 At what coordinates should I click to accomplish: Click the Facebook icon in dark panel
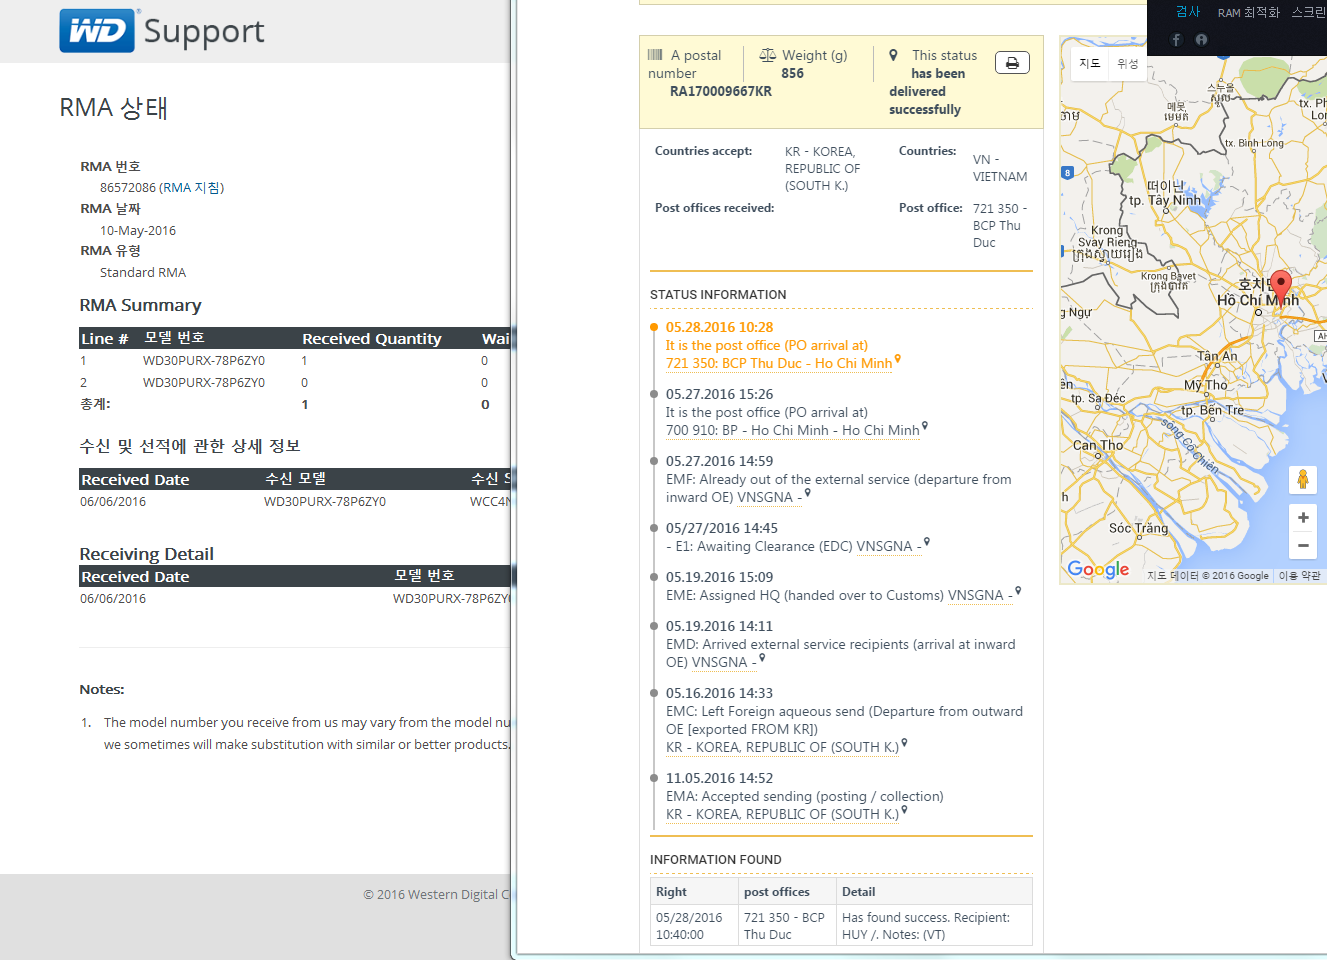point(1176,40)
